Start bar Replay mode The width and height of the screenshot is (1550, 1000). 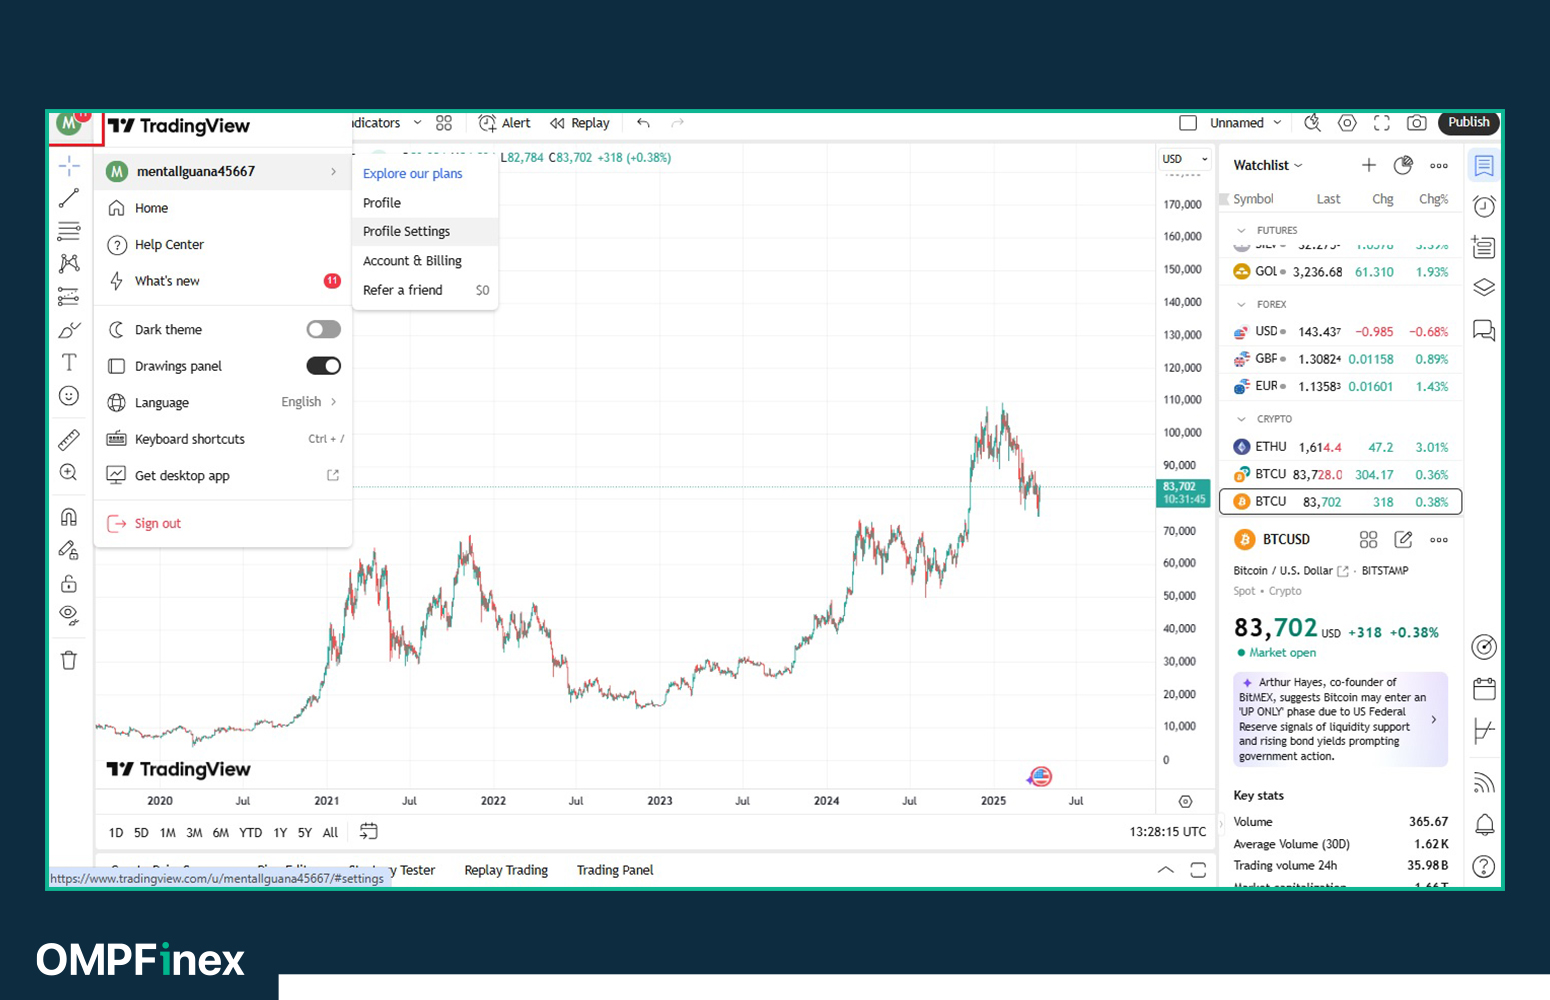[x=580, y=123]
